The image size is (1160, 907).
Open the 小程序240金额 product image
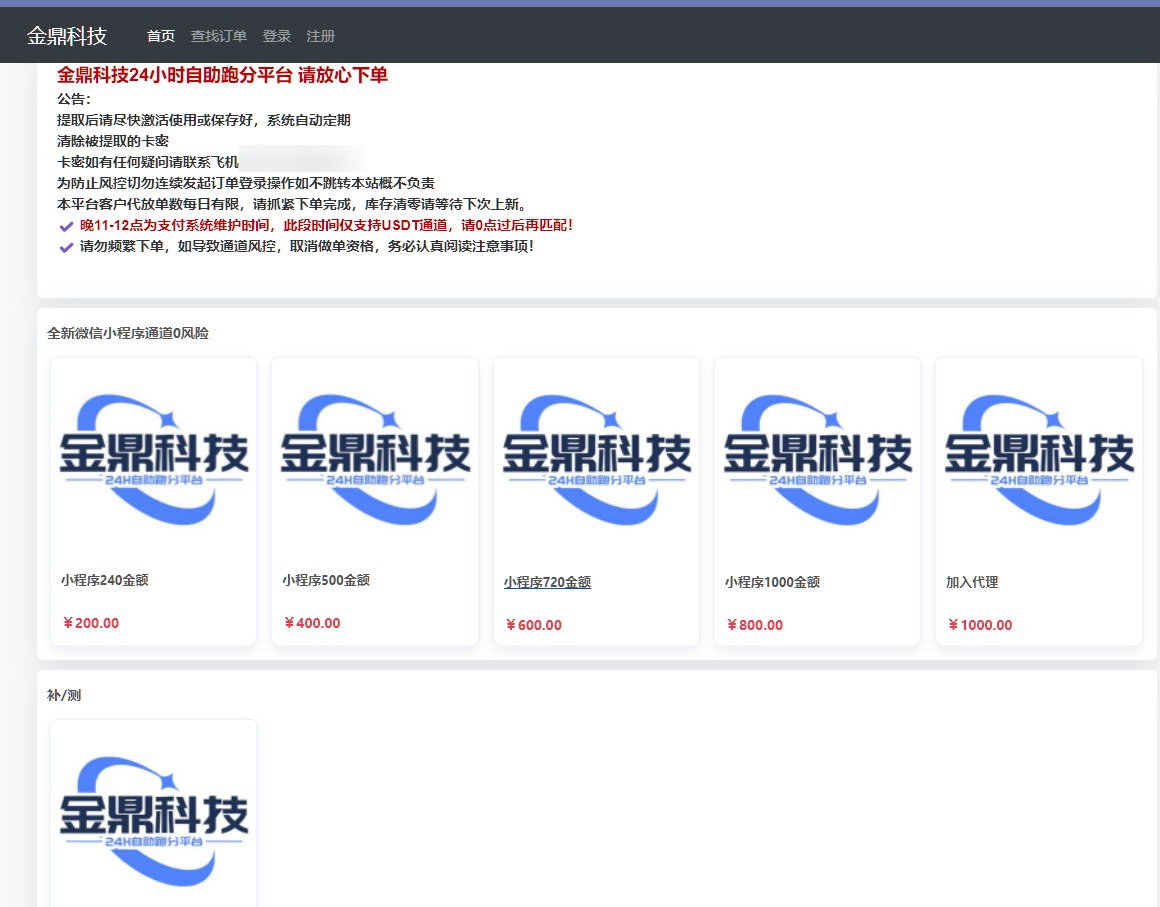(x=154, y=459)
